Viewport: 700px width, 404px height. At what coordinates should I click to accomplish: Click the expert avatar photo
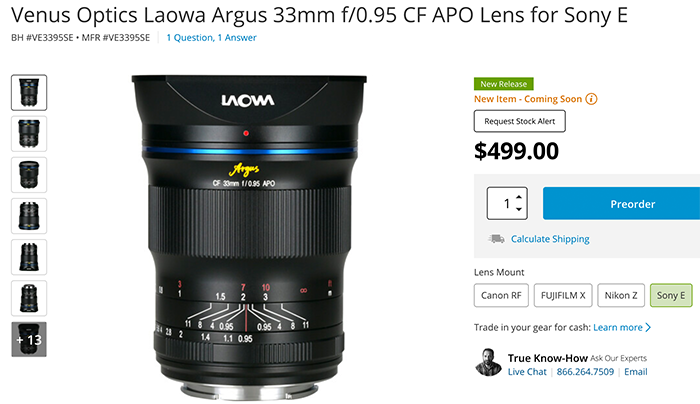488,362
